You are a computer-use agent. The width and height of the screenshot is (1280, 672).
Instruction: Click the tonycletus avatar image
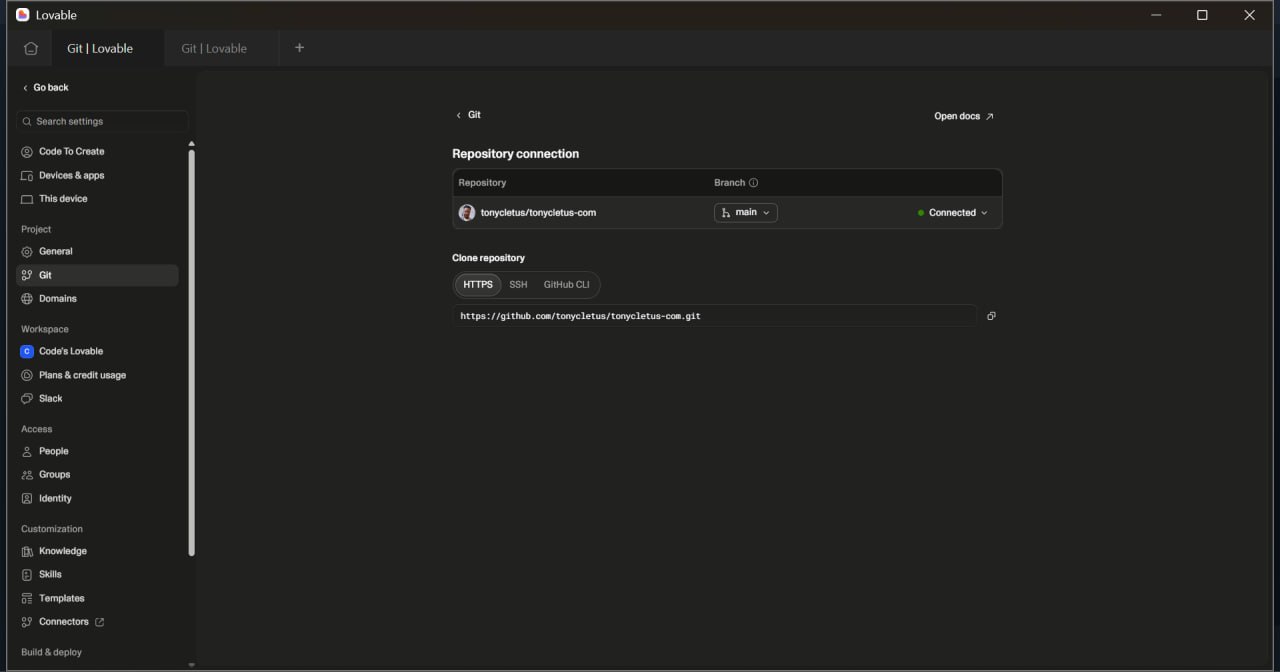(467, 213)
